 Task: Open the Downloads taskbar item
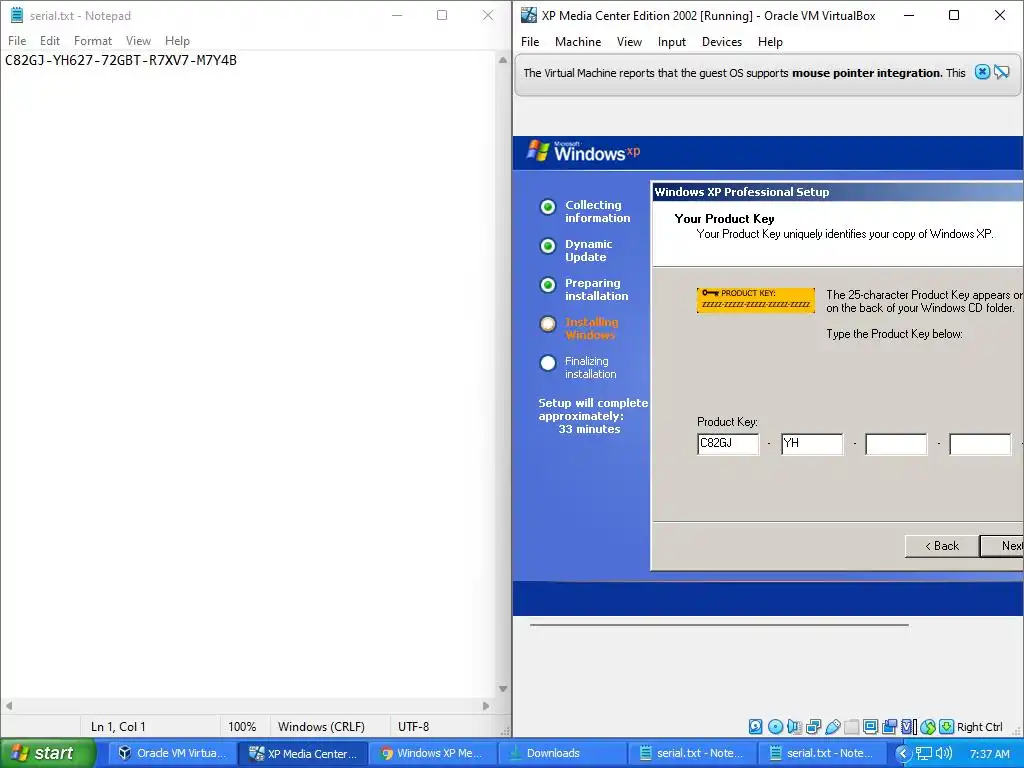click(562, 753)
